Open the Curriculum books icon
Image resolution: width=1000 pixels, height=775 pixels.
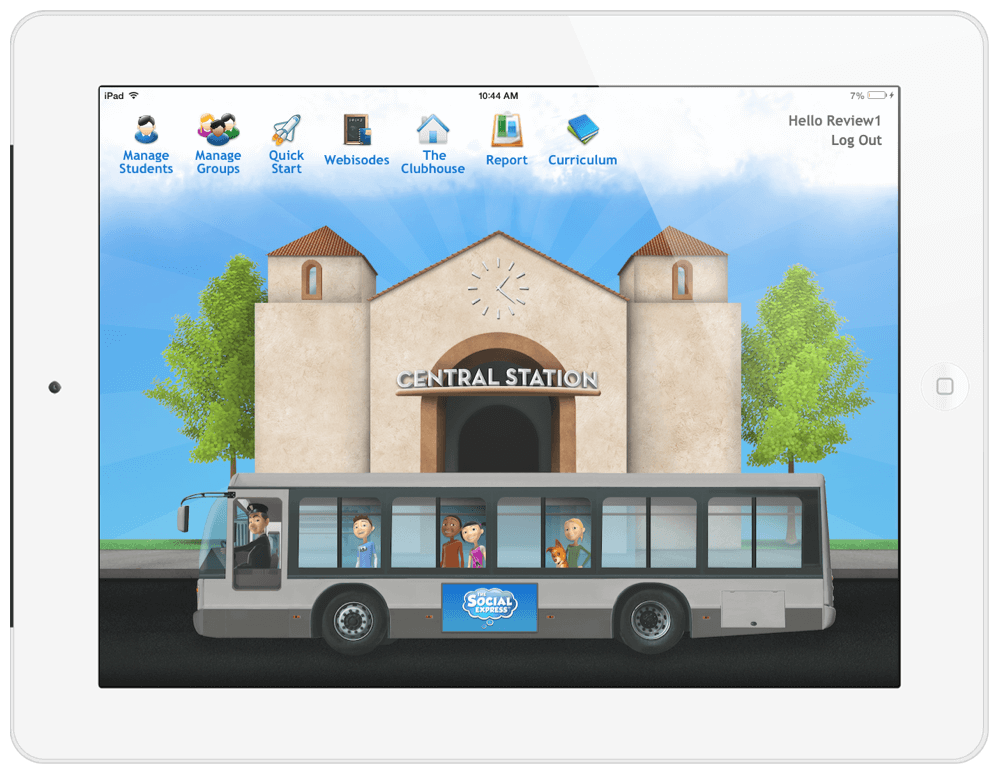583,129
